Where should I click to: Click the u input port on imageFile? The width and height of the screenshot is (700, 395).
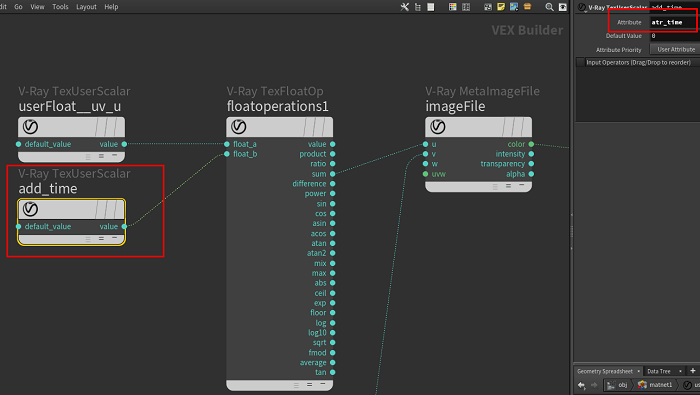[425, 144]
